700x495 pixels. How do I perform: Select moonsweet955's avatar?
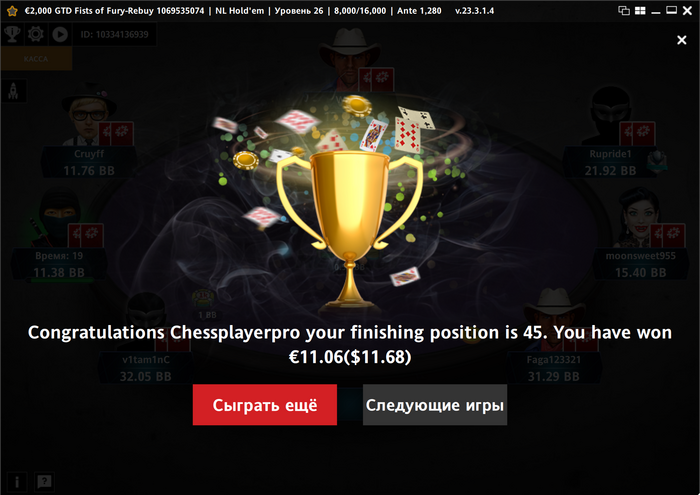tap(638, 217)
